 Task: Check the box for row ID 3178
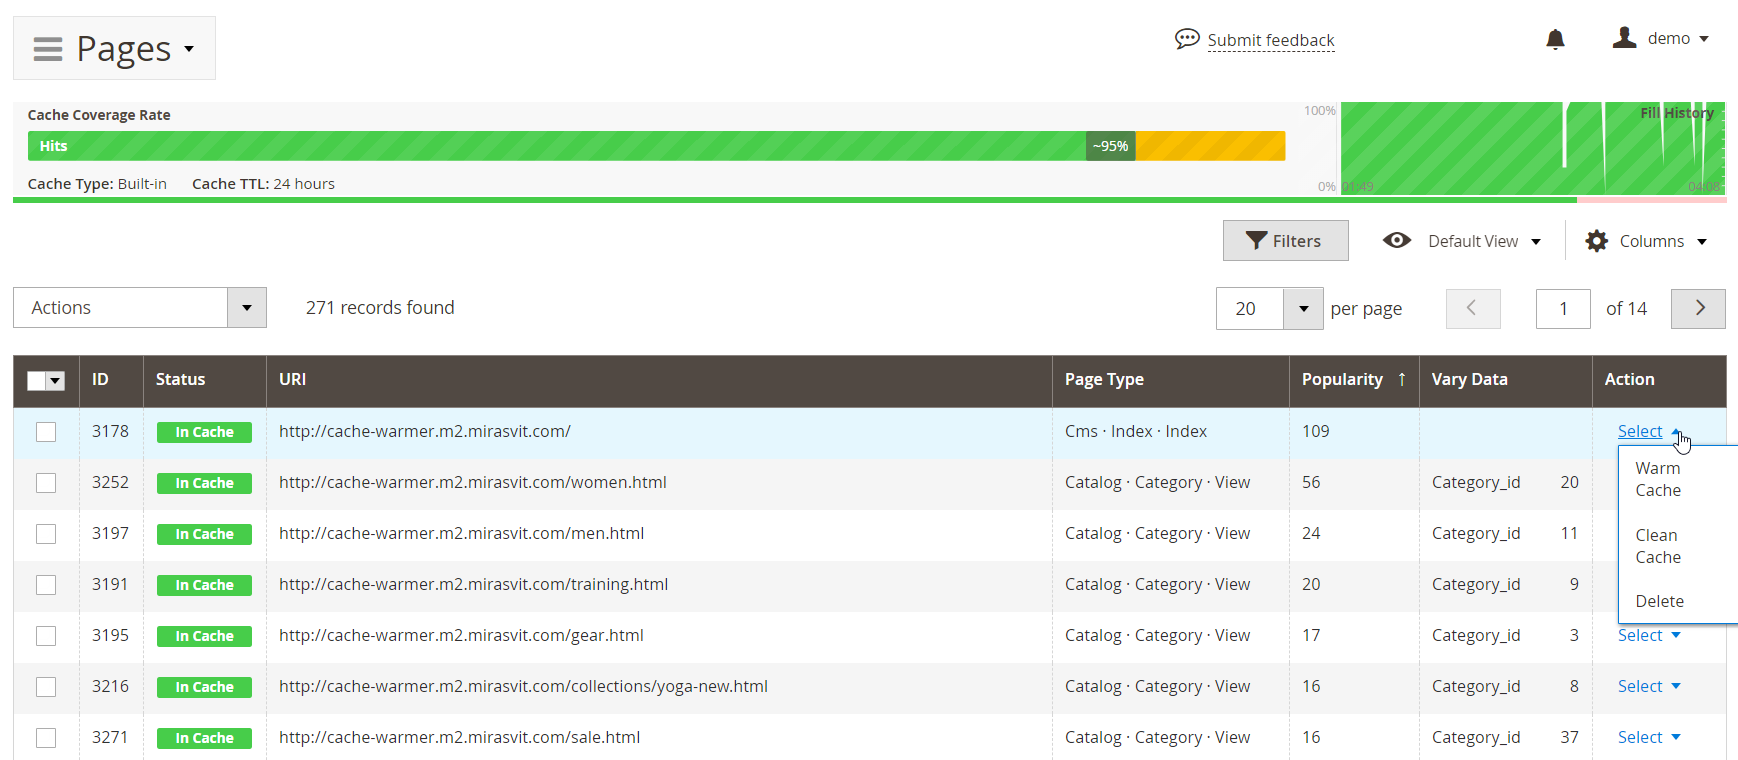tap(46, 432)
